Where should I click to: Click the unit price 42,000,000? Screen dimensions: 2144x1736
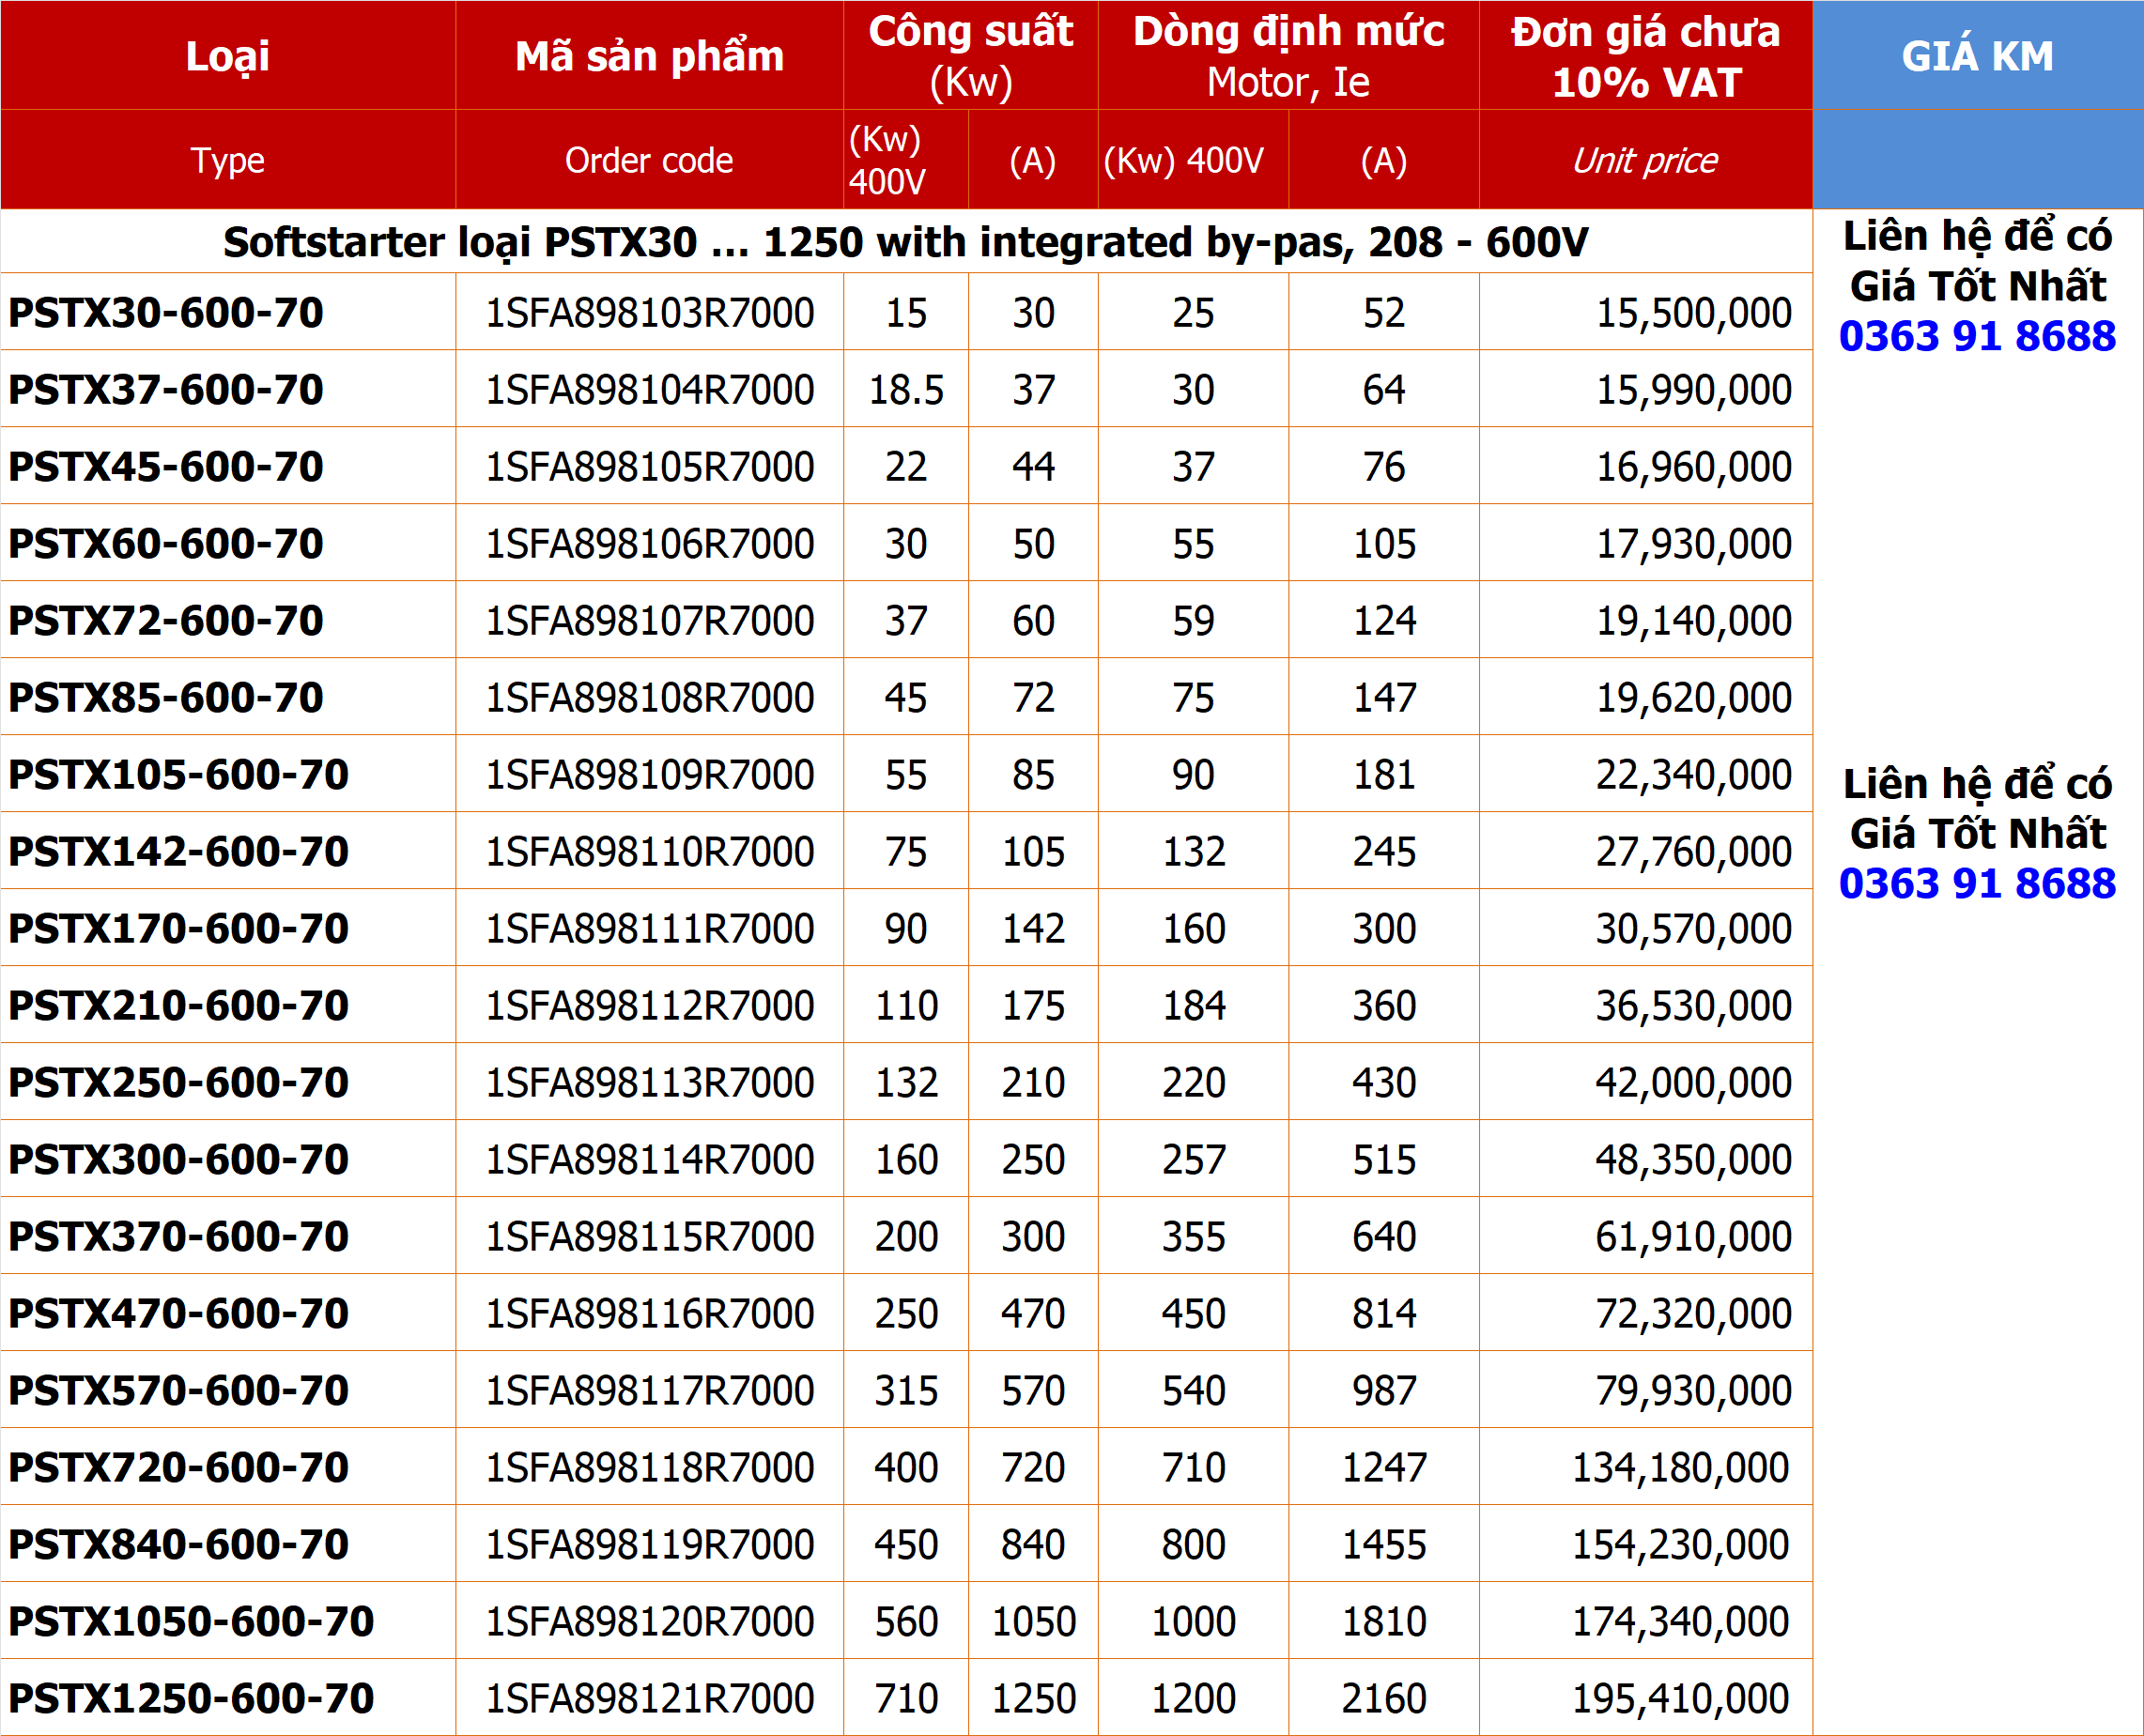1693,1084
